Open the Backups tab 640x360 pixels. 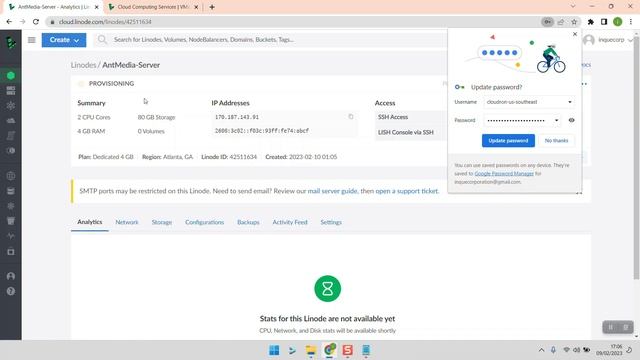248,222
